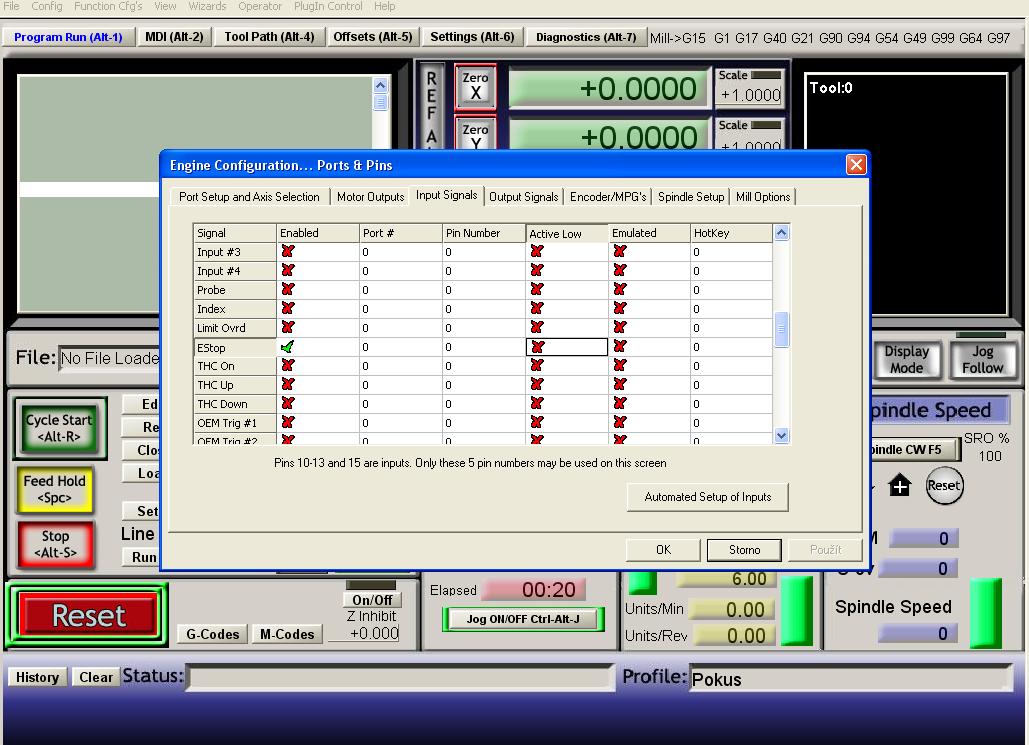Hit the red Stop button

(x=55, y=544)
